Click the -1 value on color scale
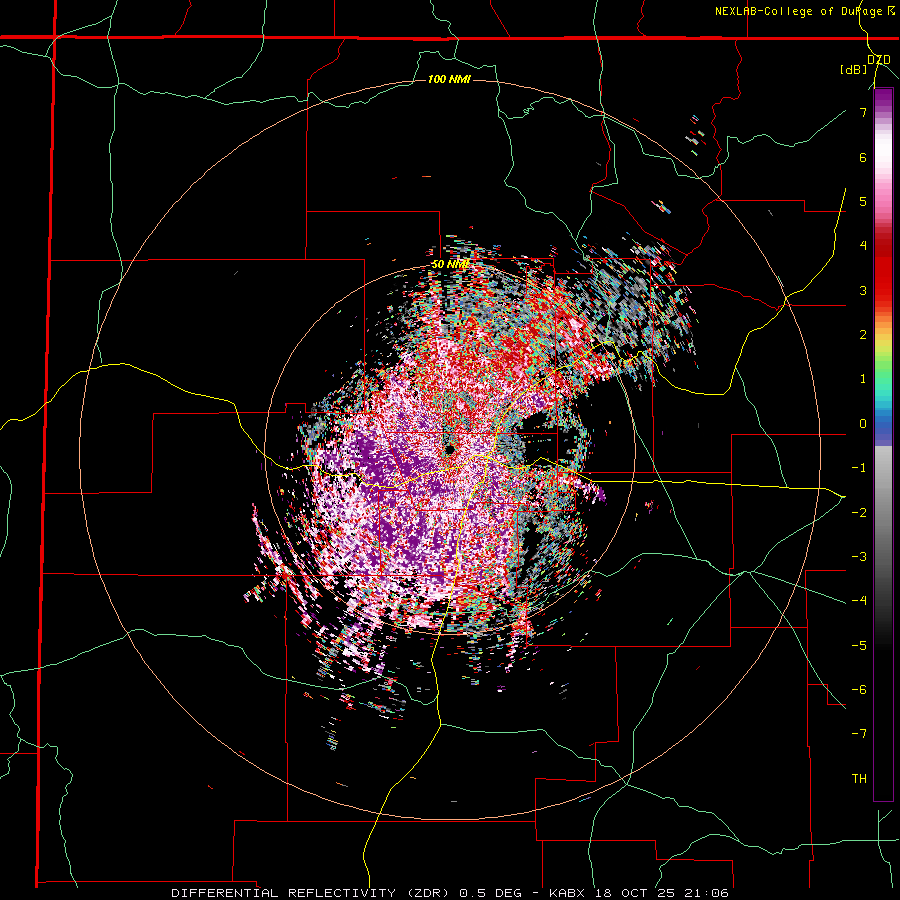The width and height of the screenshot is (900, 900). pyautogui.click(x=859, y=468)
